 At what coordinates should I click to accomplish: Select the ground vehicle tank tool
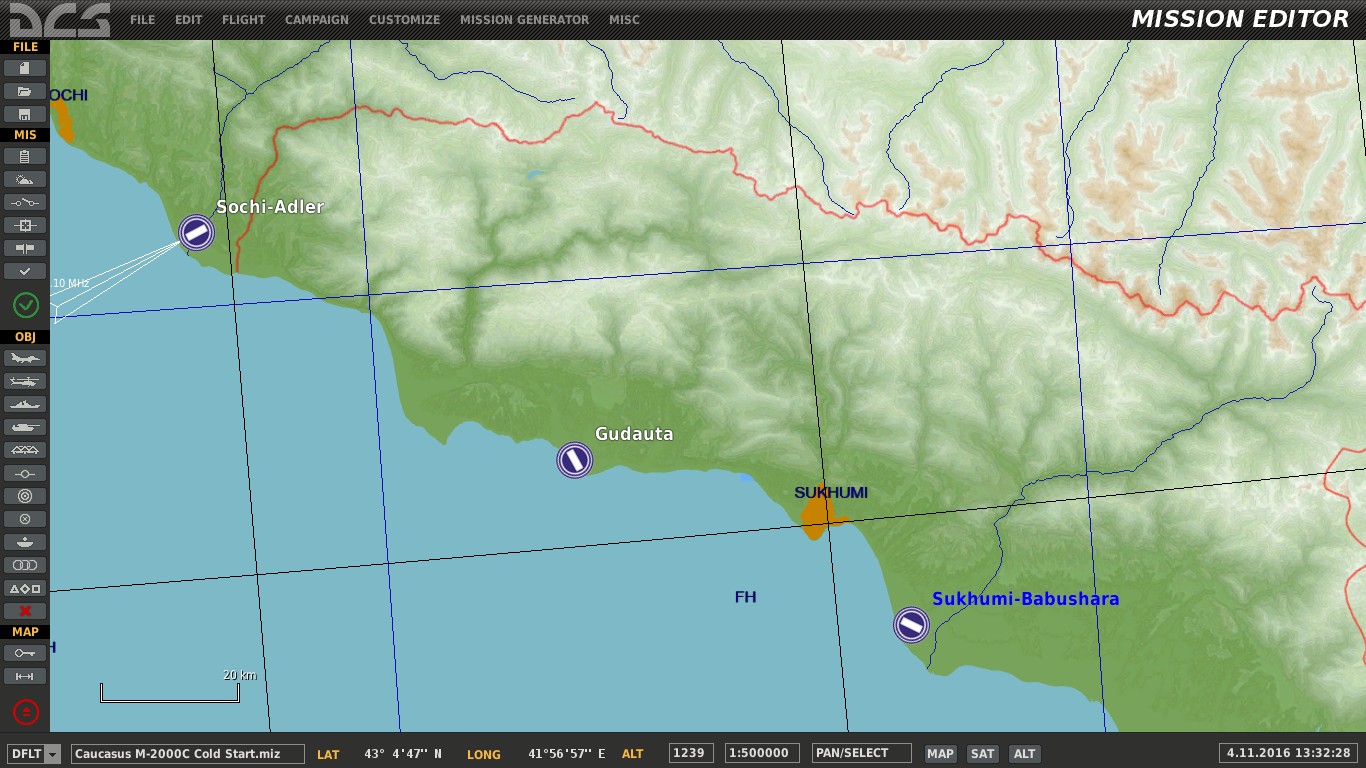pos(25,427)
